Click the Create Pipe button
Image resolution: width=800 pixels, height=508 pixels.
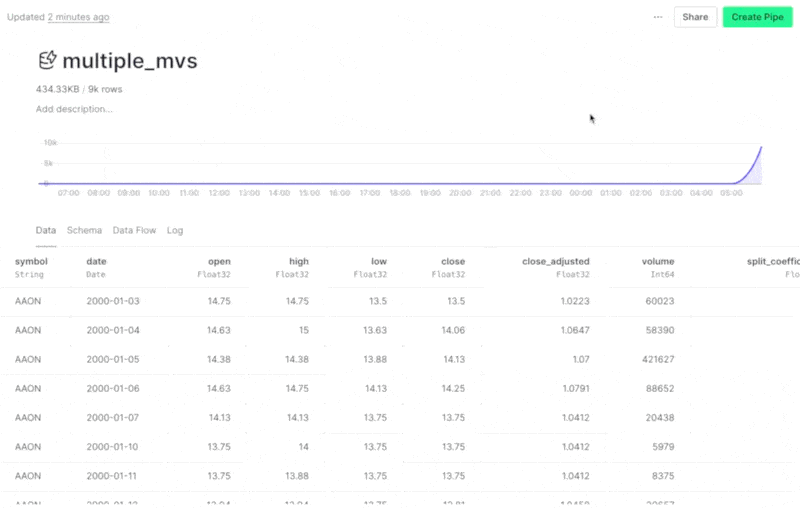pos(756,17)
